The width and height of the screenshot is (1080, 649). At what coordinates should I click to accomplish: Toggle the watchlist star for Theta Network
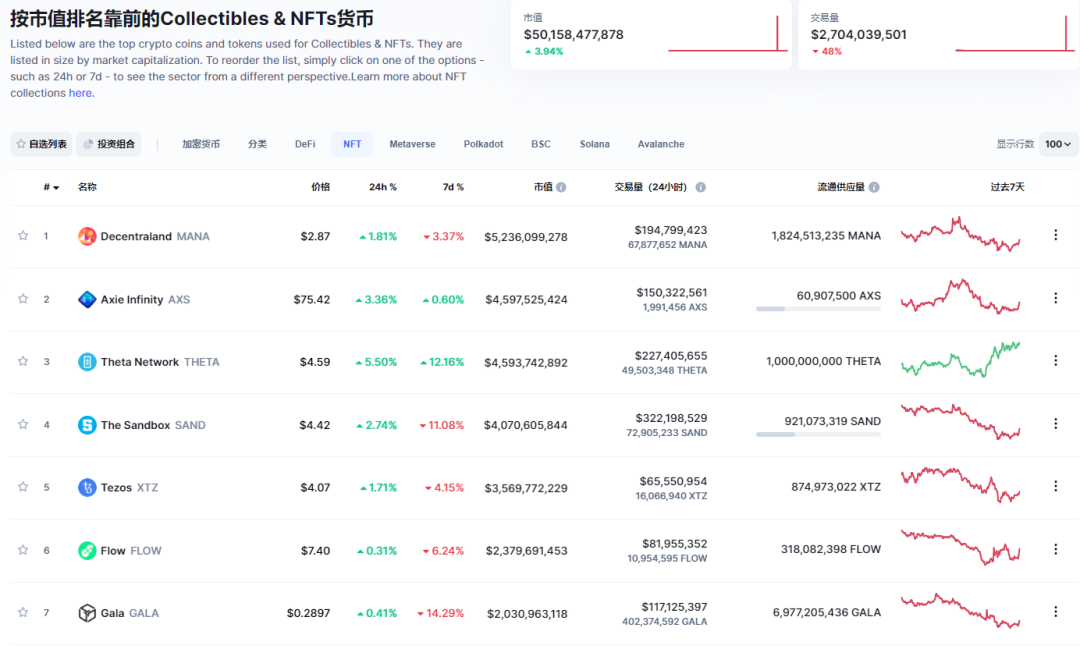pyautogui.click(x=23, y=361)
